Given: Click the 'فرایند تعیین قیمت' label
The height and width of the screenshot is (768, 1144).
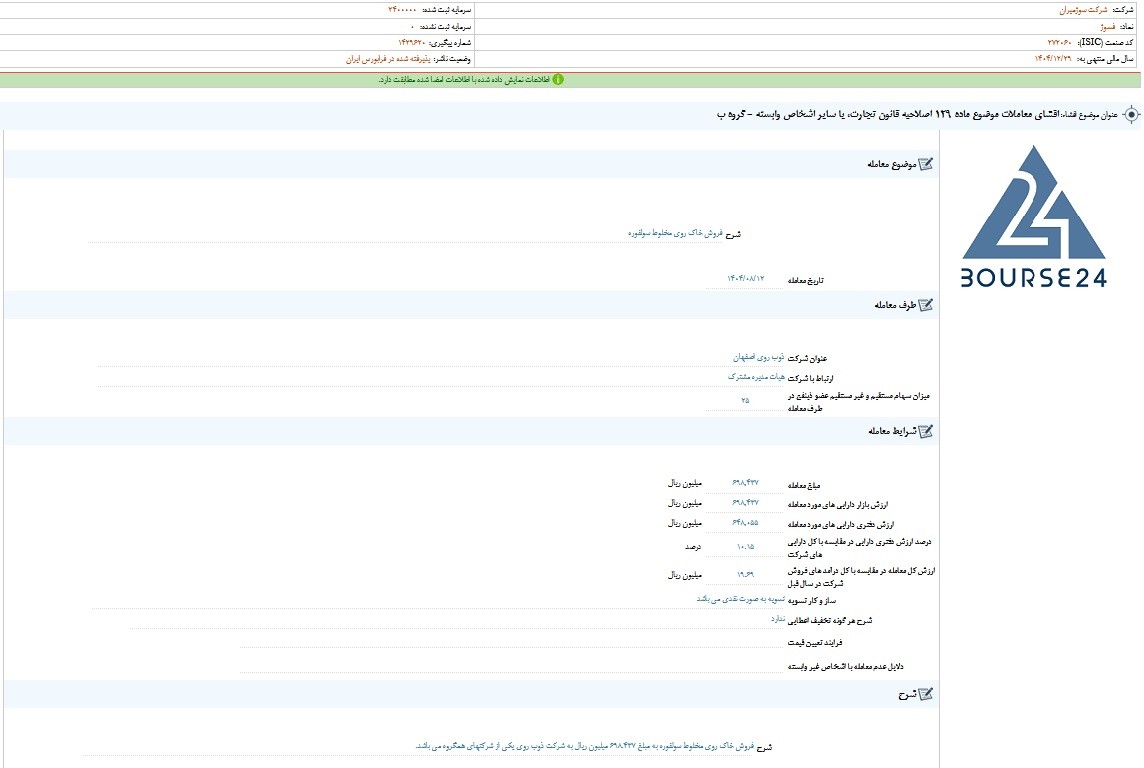Looking at the screenshot, I should pyautogui.click(x=815, y=643).
